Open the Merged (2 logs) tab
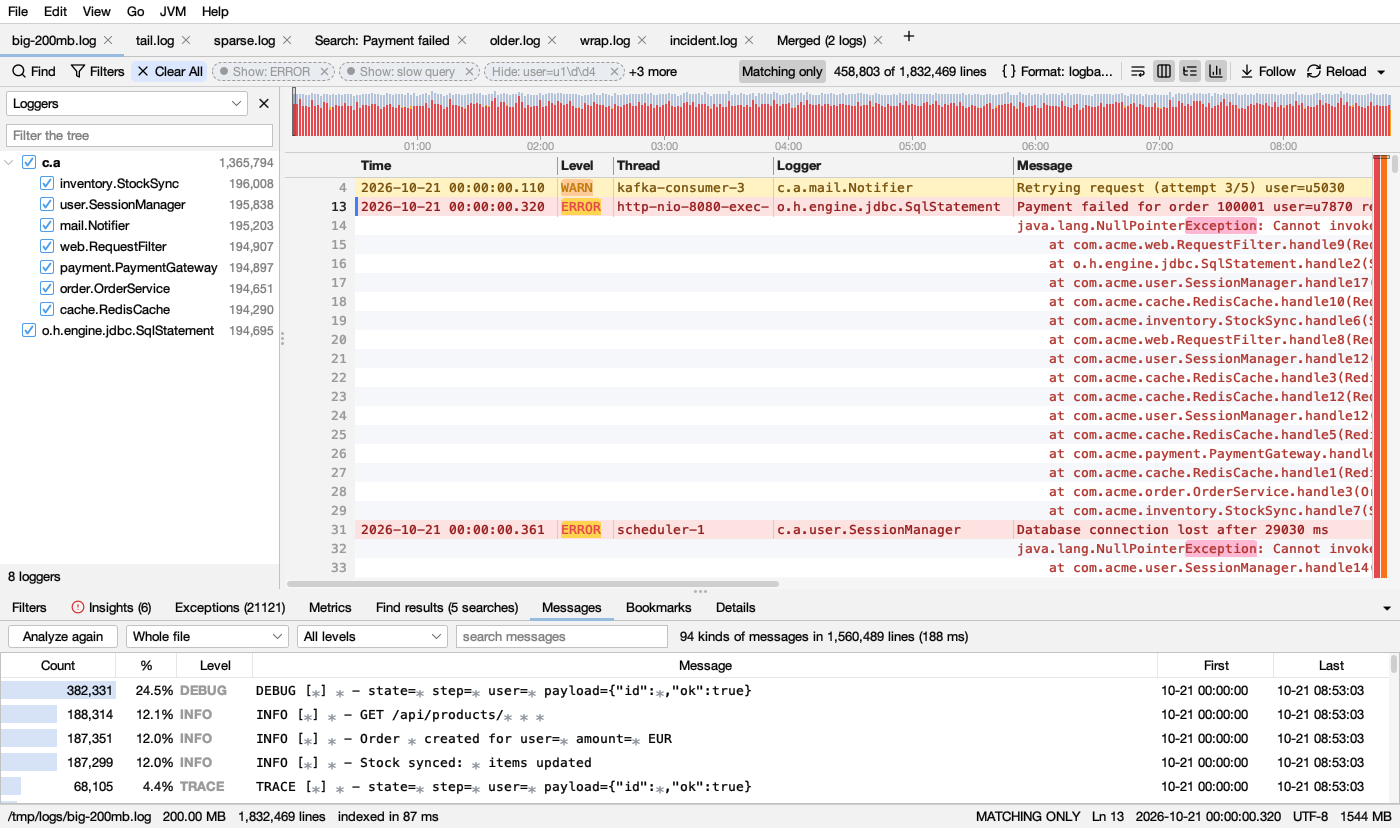The width and height of the screenshot is (1400, 828). (821, 40)
